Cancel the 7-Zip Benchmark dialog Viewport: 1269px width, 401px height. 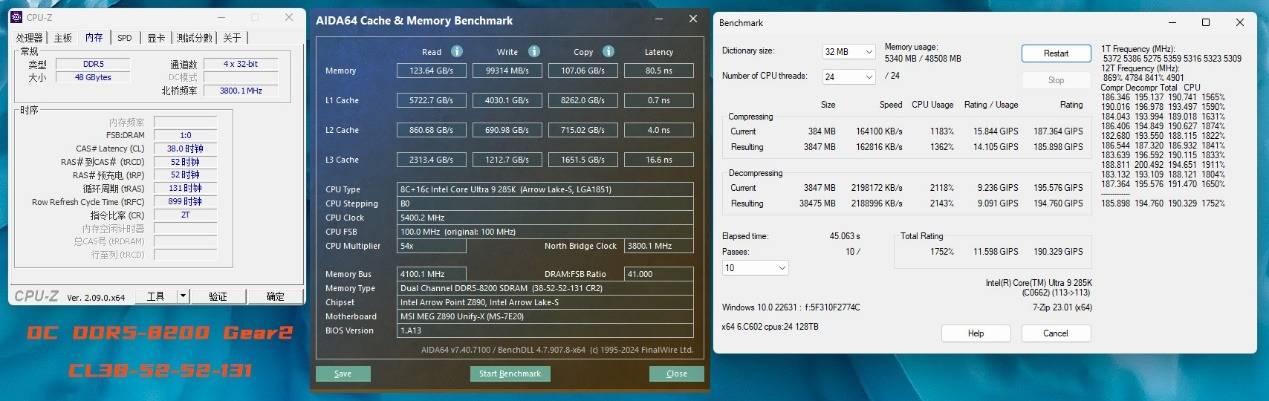[1054, 333]
